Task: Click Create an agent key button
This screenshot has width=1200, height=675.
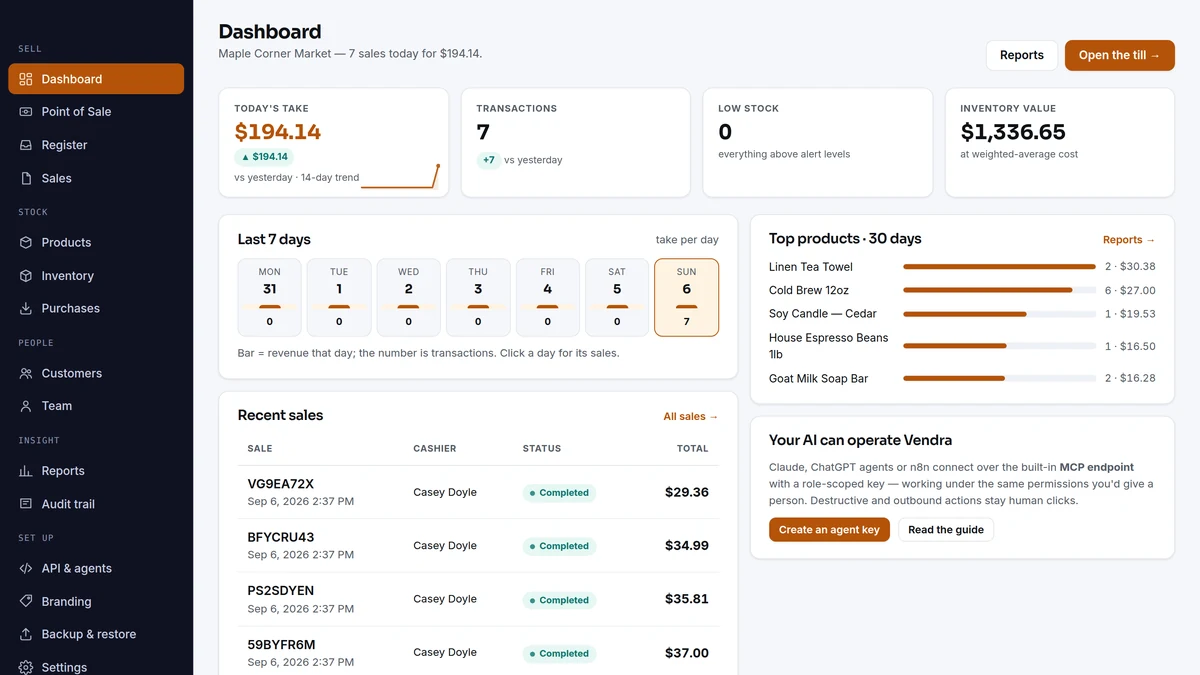Action: [829, 530]
